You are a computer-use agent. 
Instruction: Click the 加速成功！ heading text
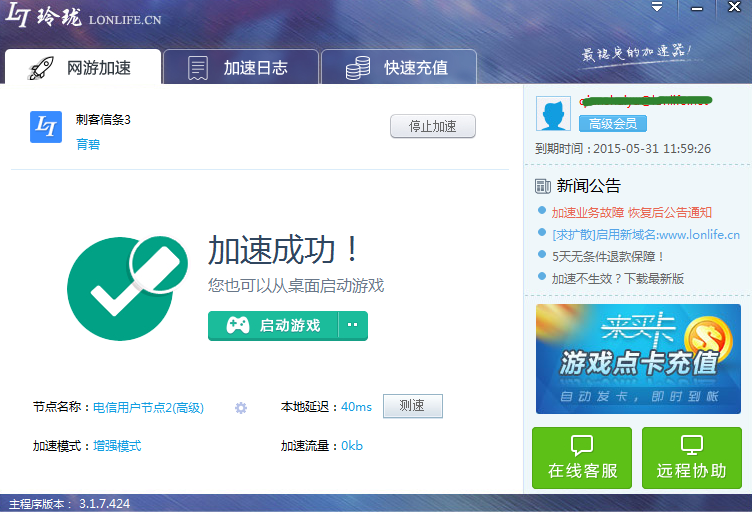283,250
